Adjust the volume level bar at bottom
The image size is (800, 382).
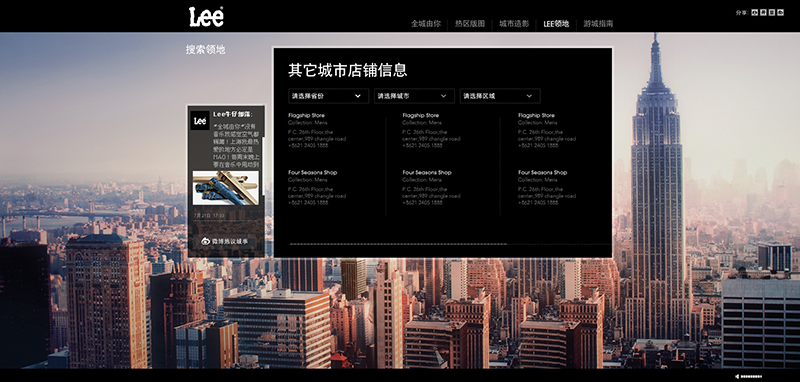752,376
